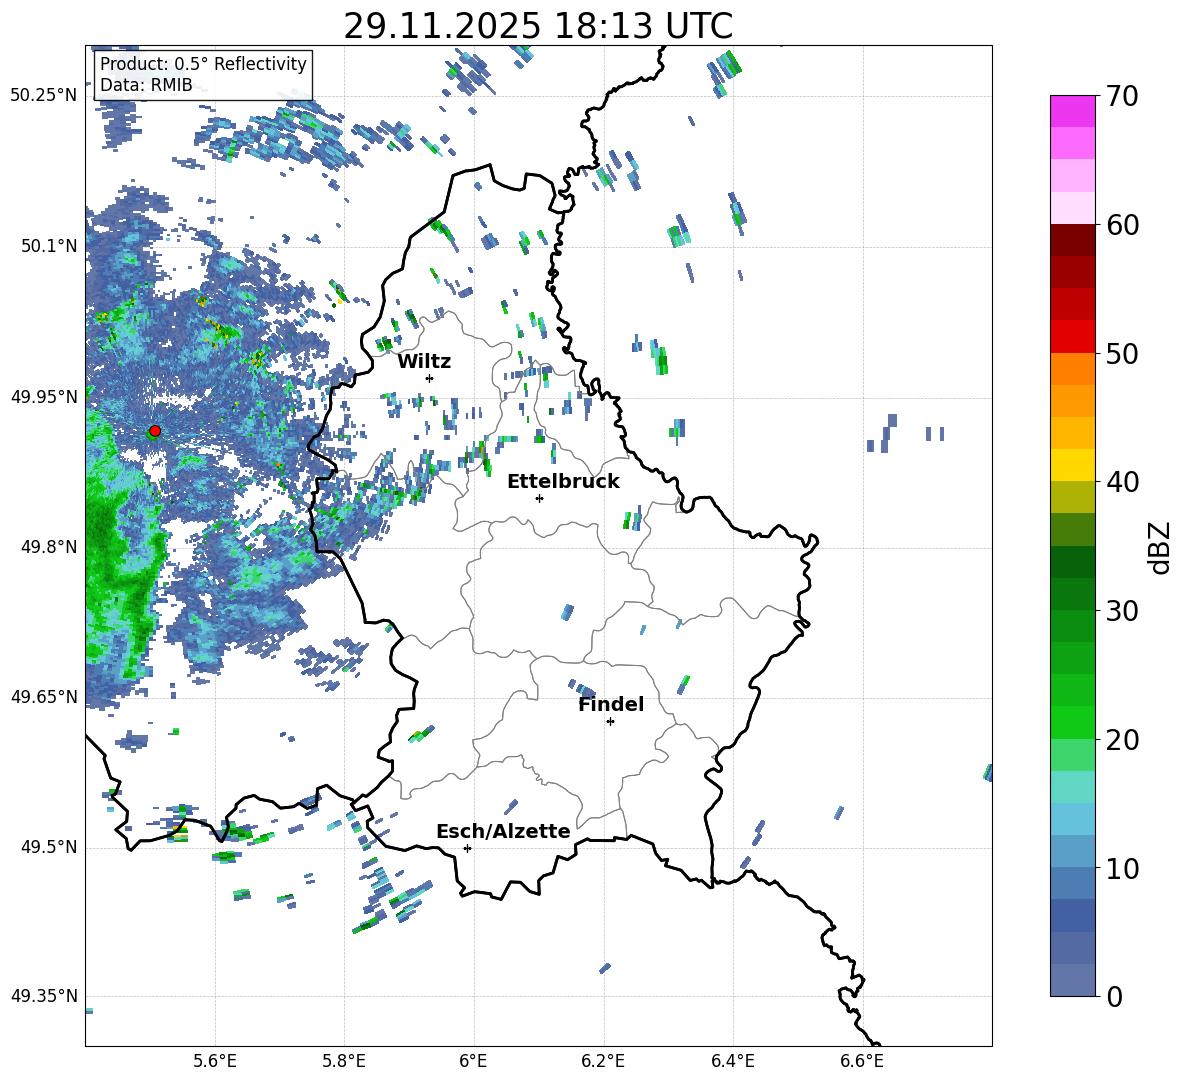Click the Data: RMIB text

coord(146,85)
